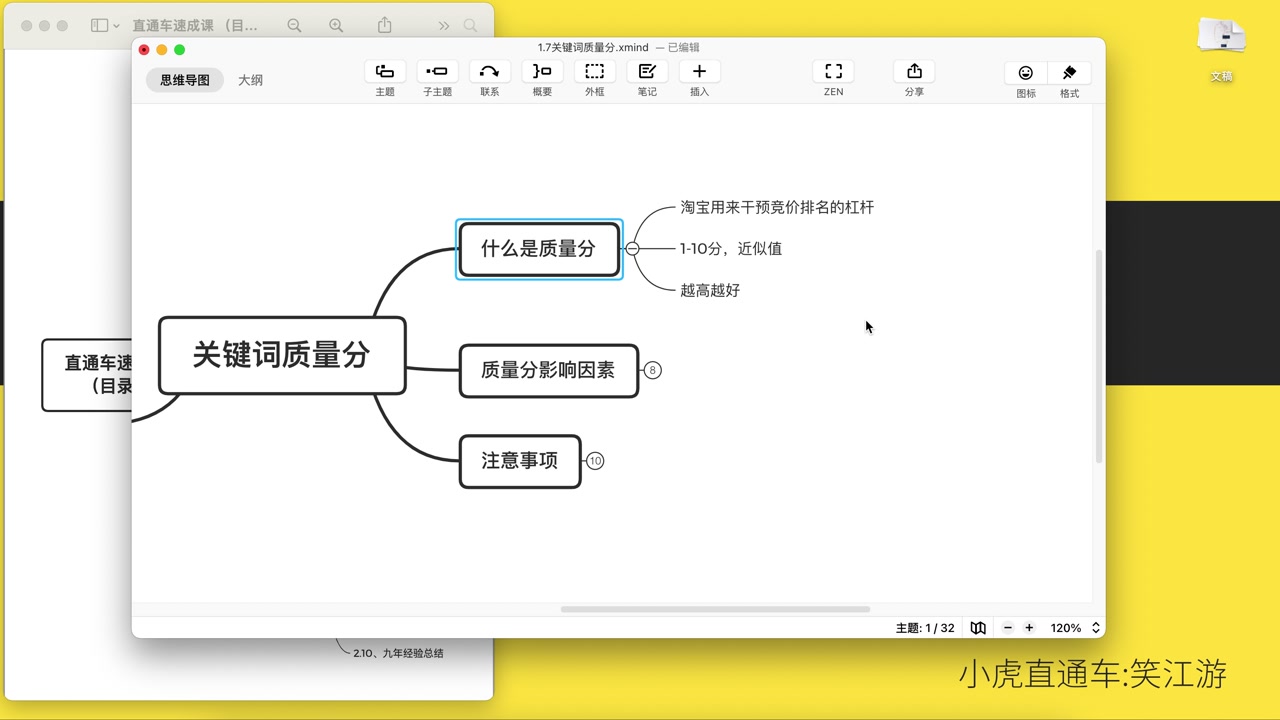1280x720 pixels.
Task: Zoom out with the minus button
Action: point(1008,628)
